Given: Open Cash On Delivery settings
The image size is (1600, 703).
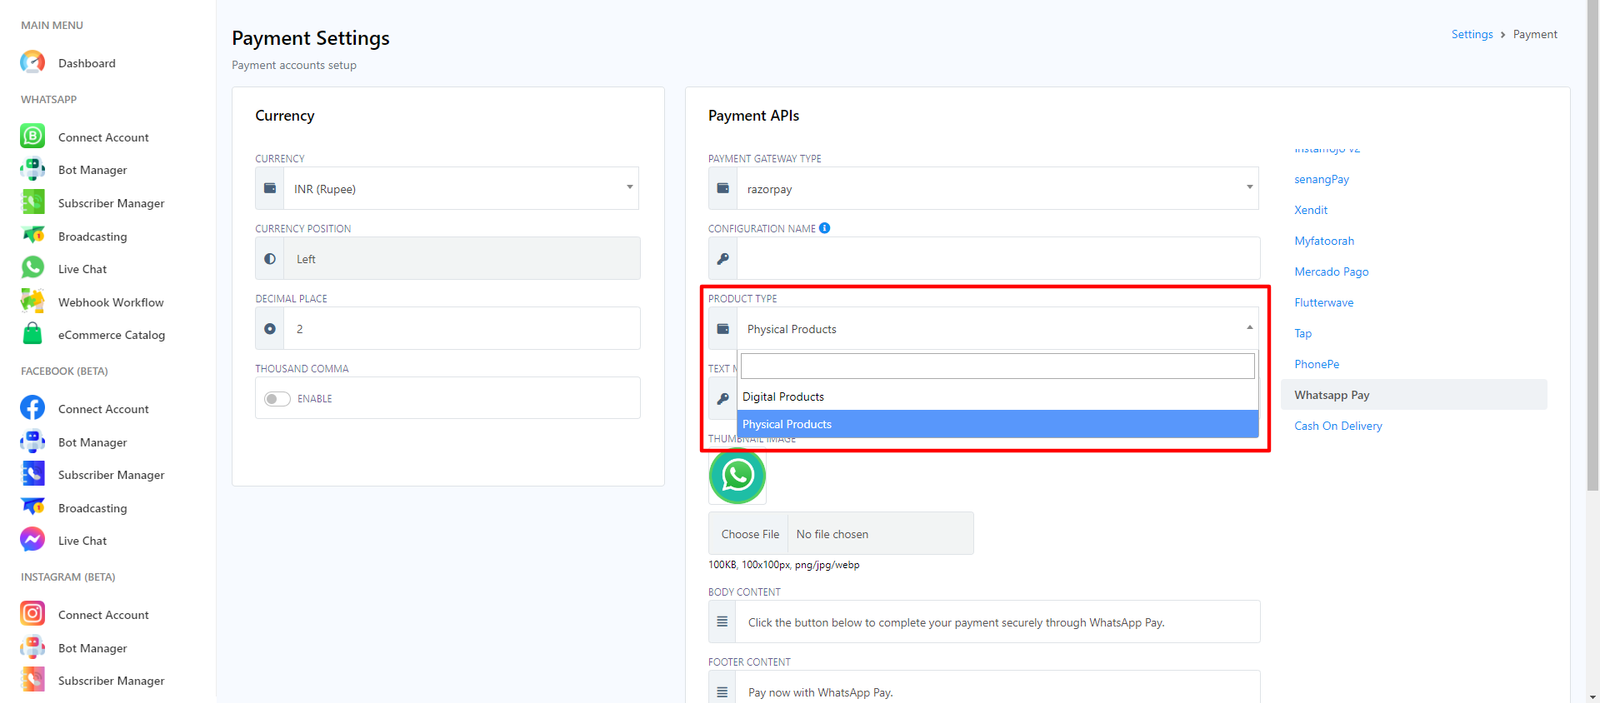Looking at the screenshot, I should coord(1338,426).
